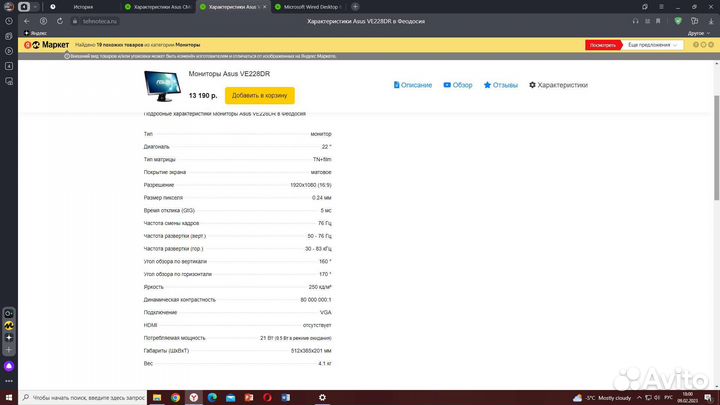This screenshot has width=720, height=405.
Task: Click the red Посмотреть button
Action: (603, 45)
